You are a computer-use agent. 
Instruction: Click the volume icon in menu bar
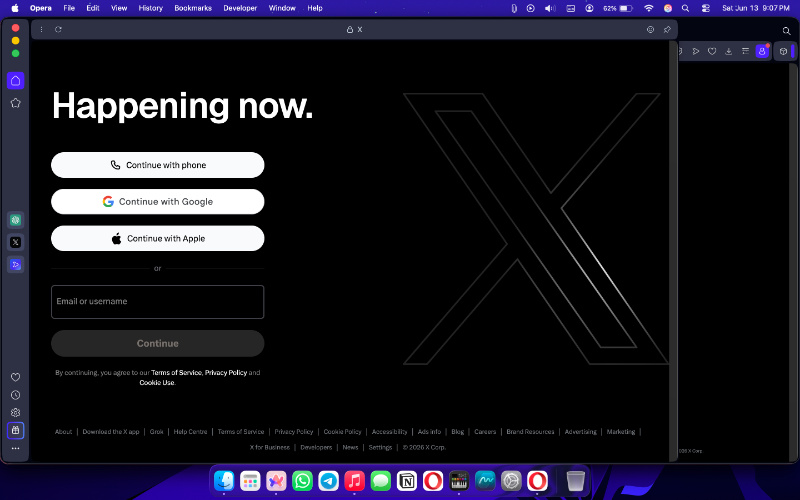coord(550,8)
